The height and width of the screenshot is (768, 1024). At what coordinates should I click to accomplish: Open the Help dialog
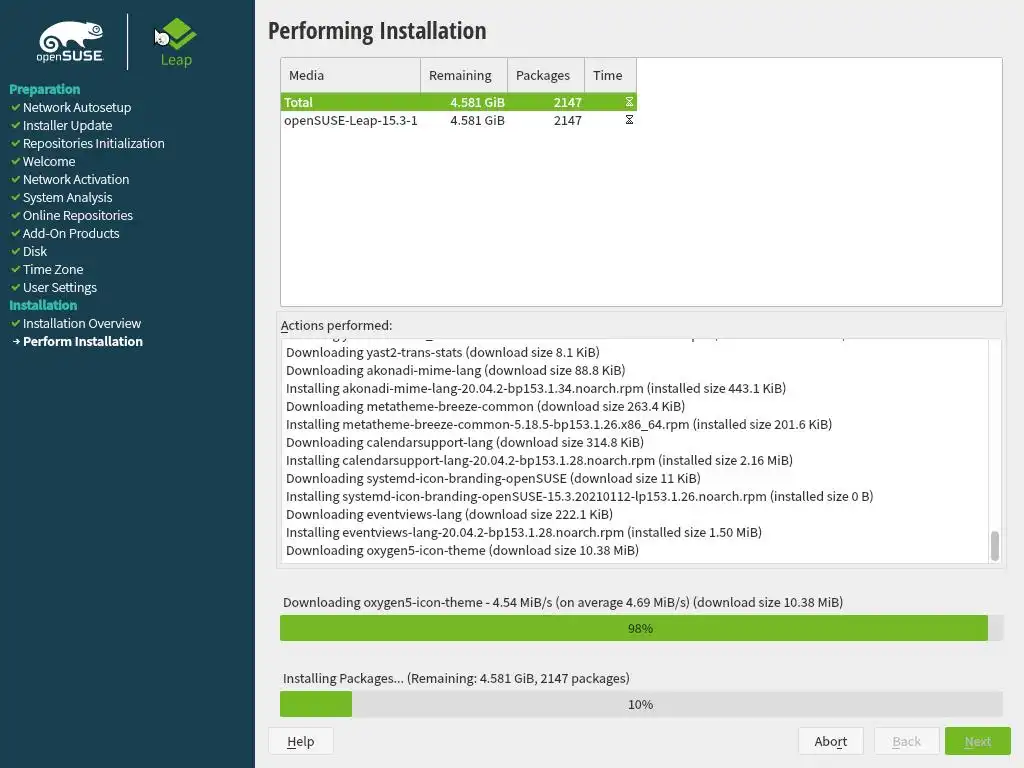click(x=300, y=741)
